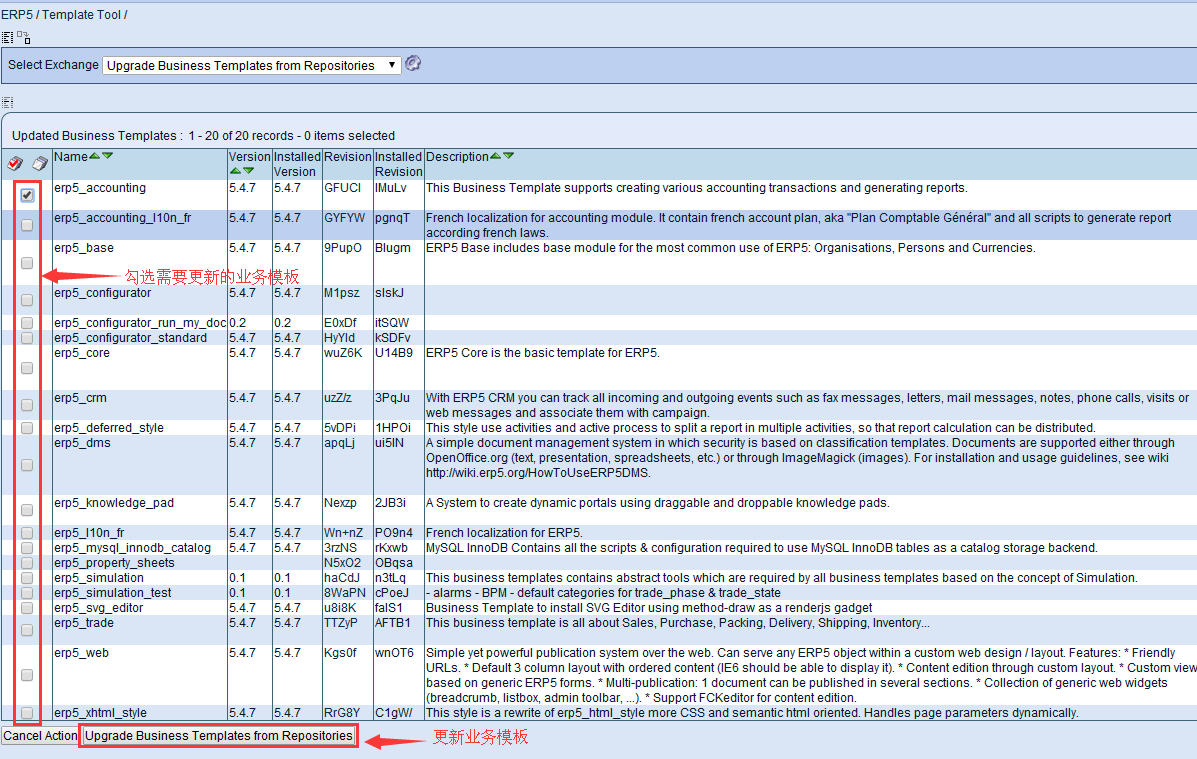
Task: Click the check-all icon in the table header
Action: tap(15, 163)
